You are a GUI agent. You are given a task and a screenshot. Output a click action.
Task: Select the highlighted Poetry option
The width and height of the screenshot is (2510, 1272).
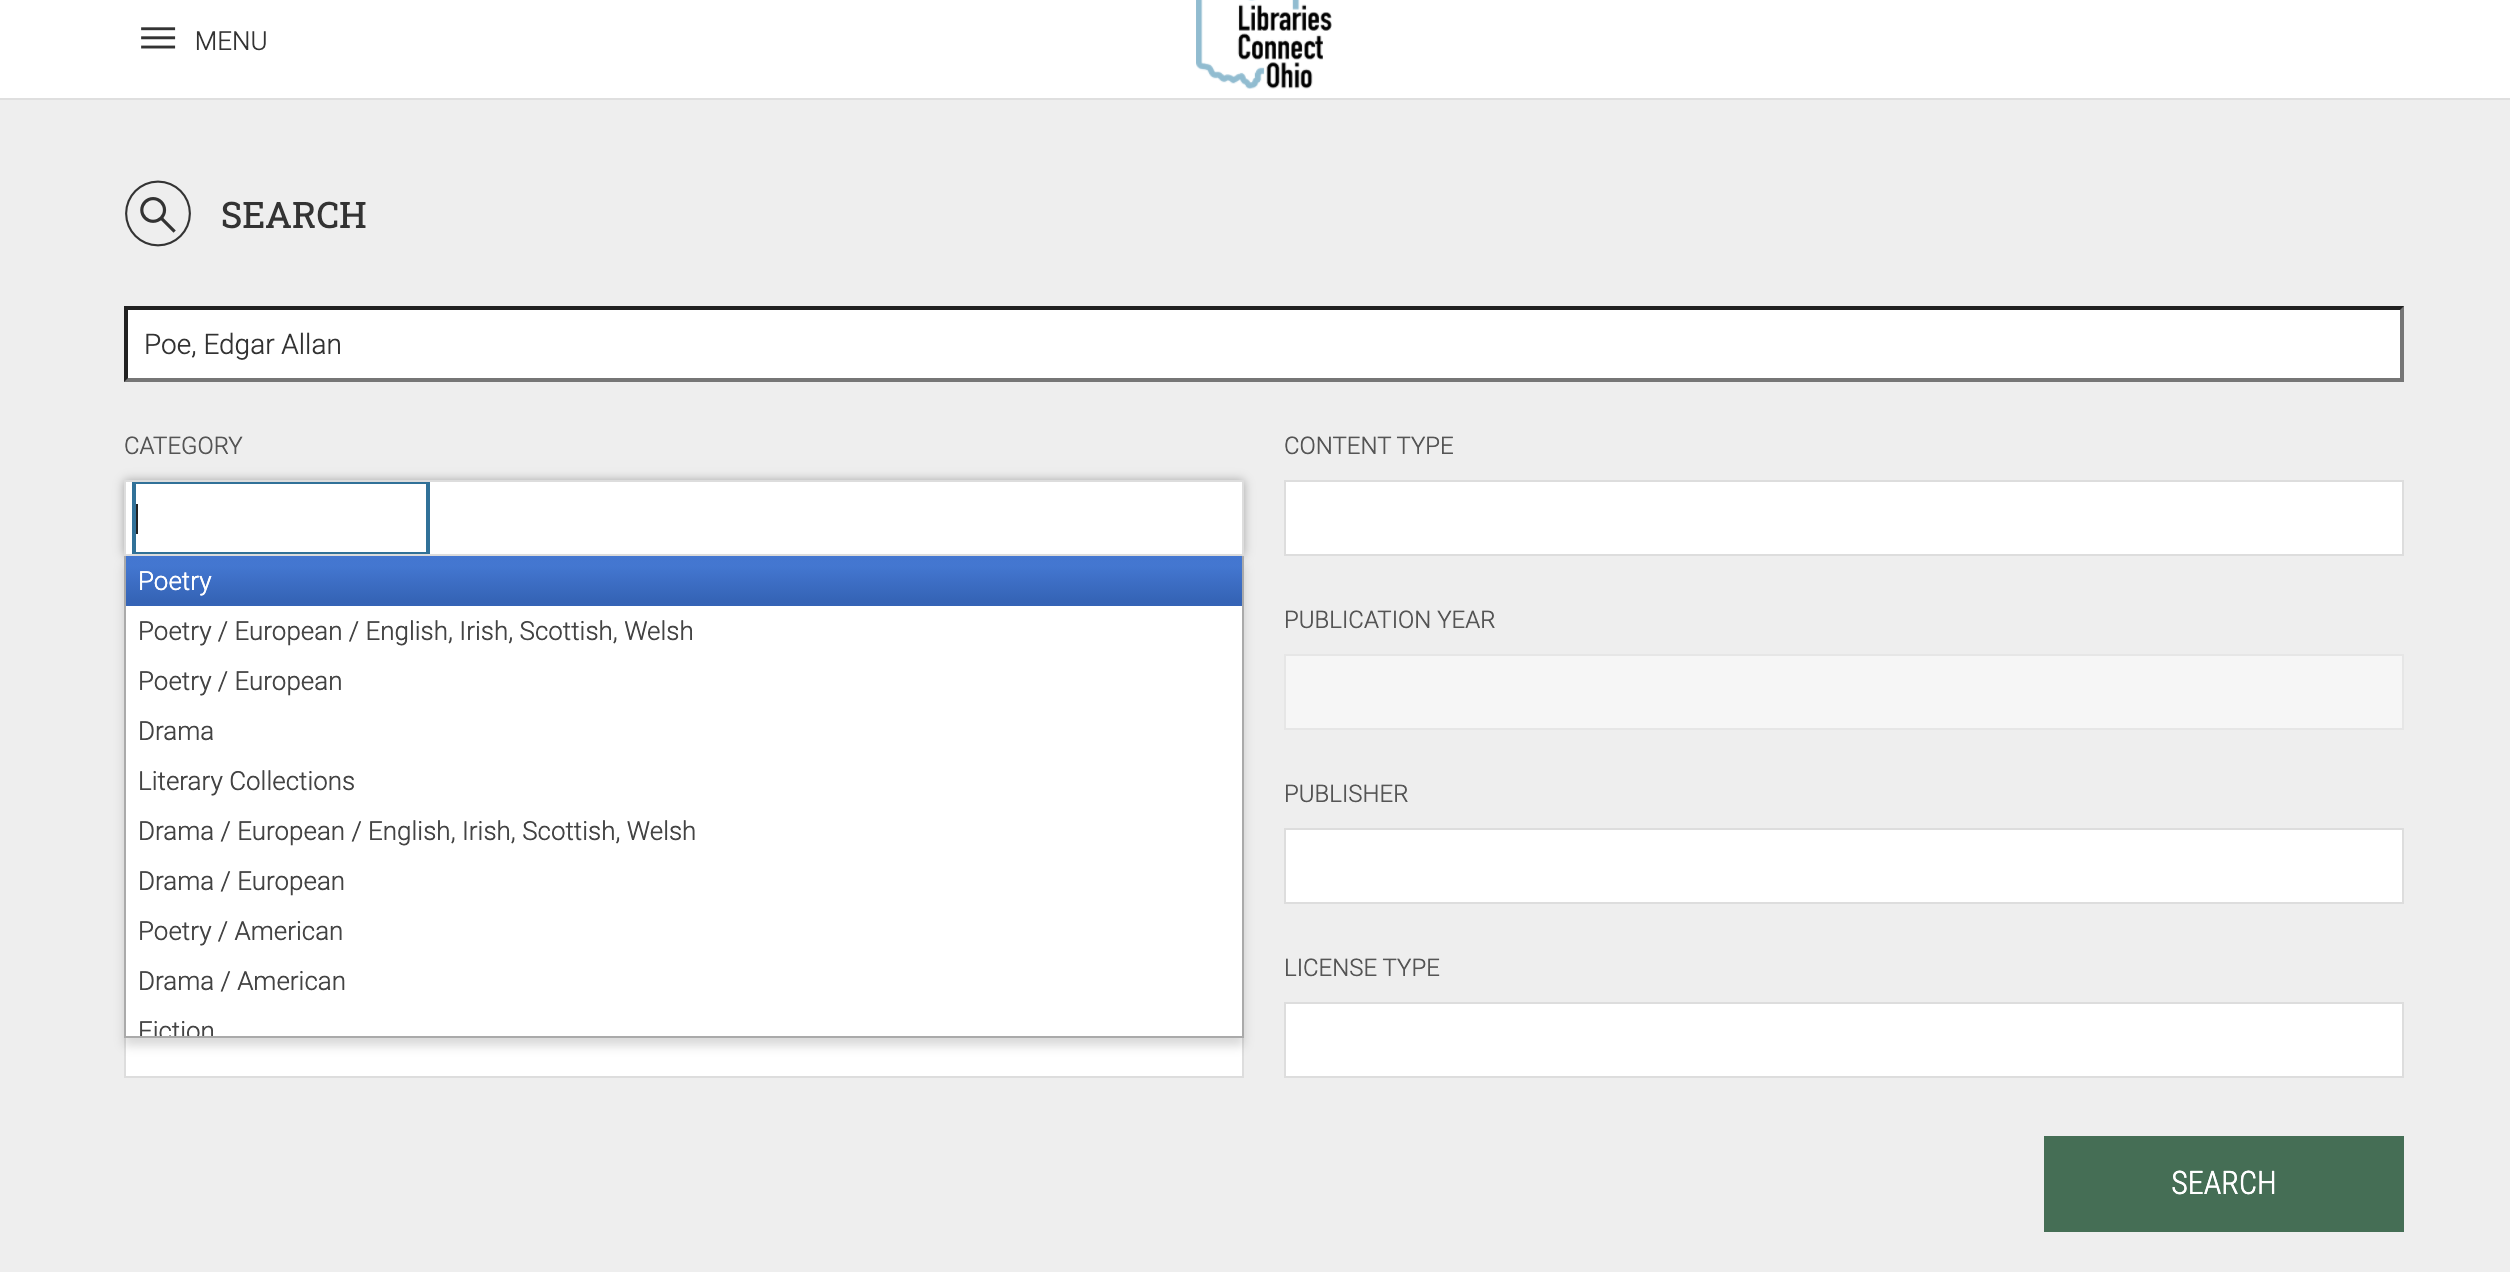point(684,581)
